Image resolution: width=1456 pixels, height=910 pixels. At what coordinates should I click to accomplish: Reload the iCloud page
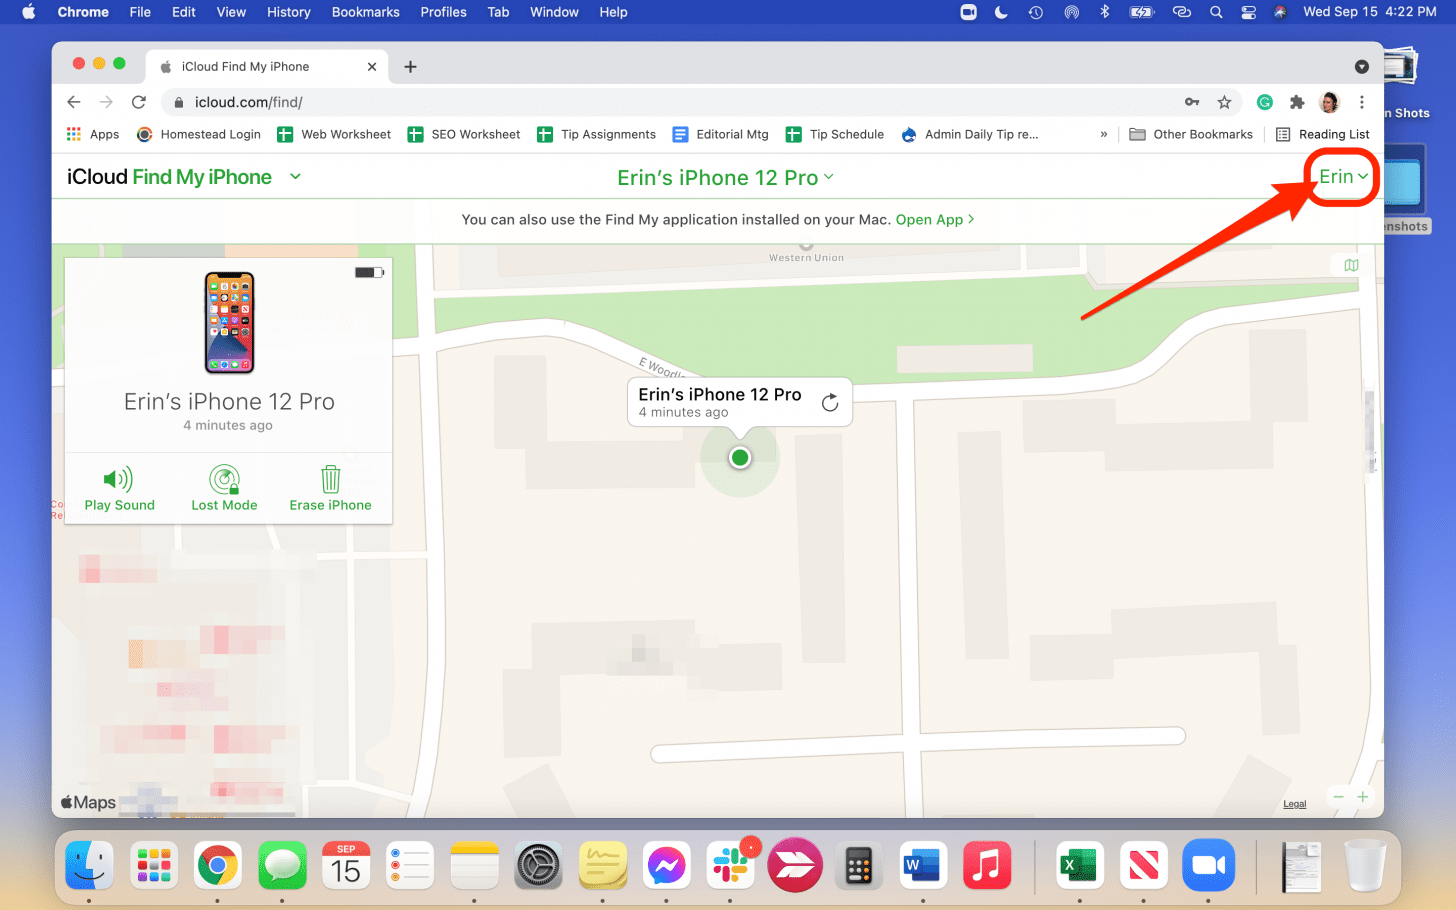click(139, 102)
